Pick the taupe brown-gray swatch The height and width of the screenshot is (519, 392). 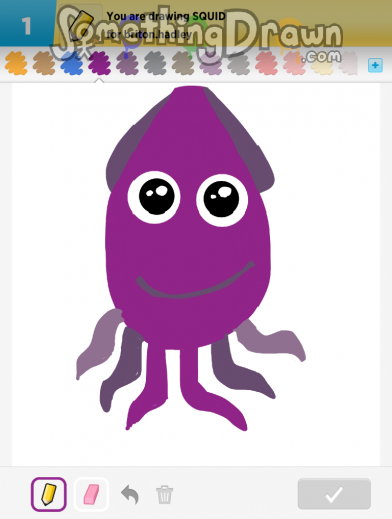pos(183,63)
